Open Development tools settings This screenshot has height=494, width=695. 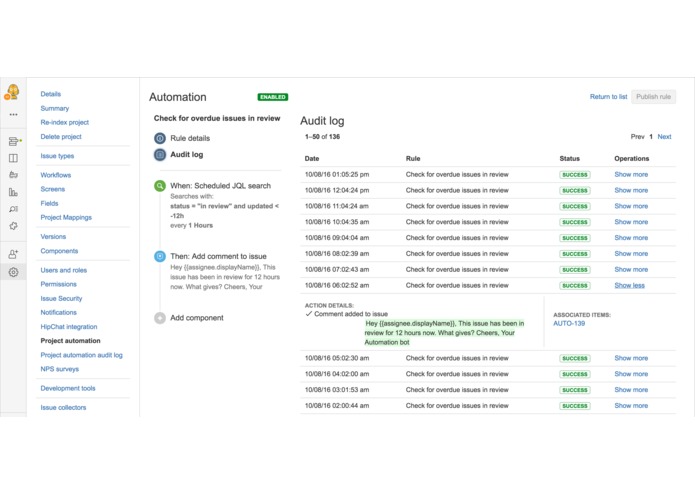click(x=68, y=388)
